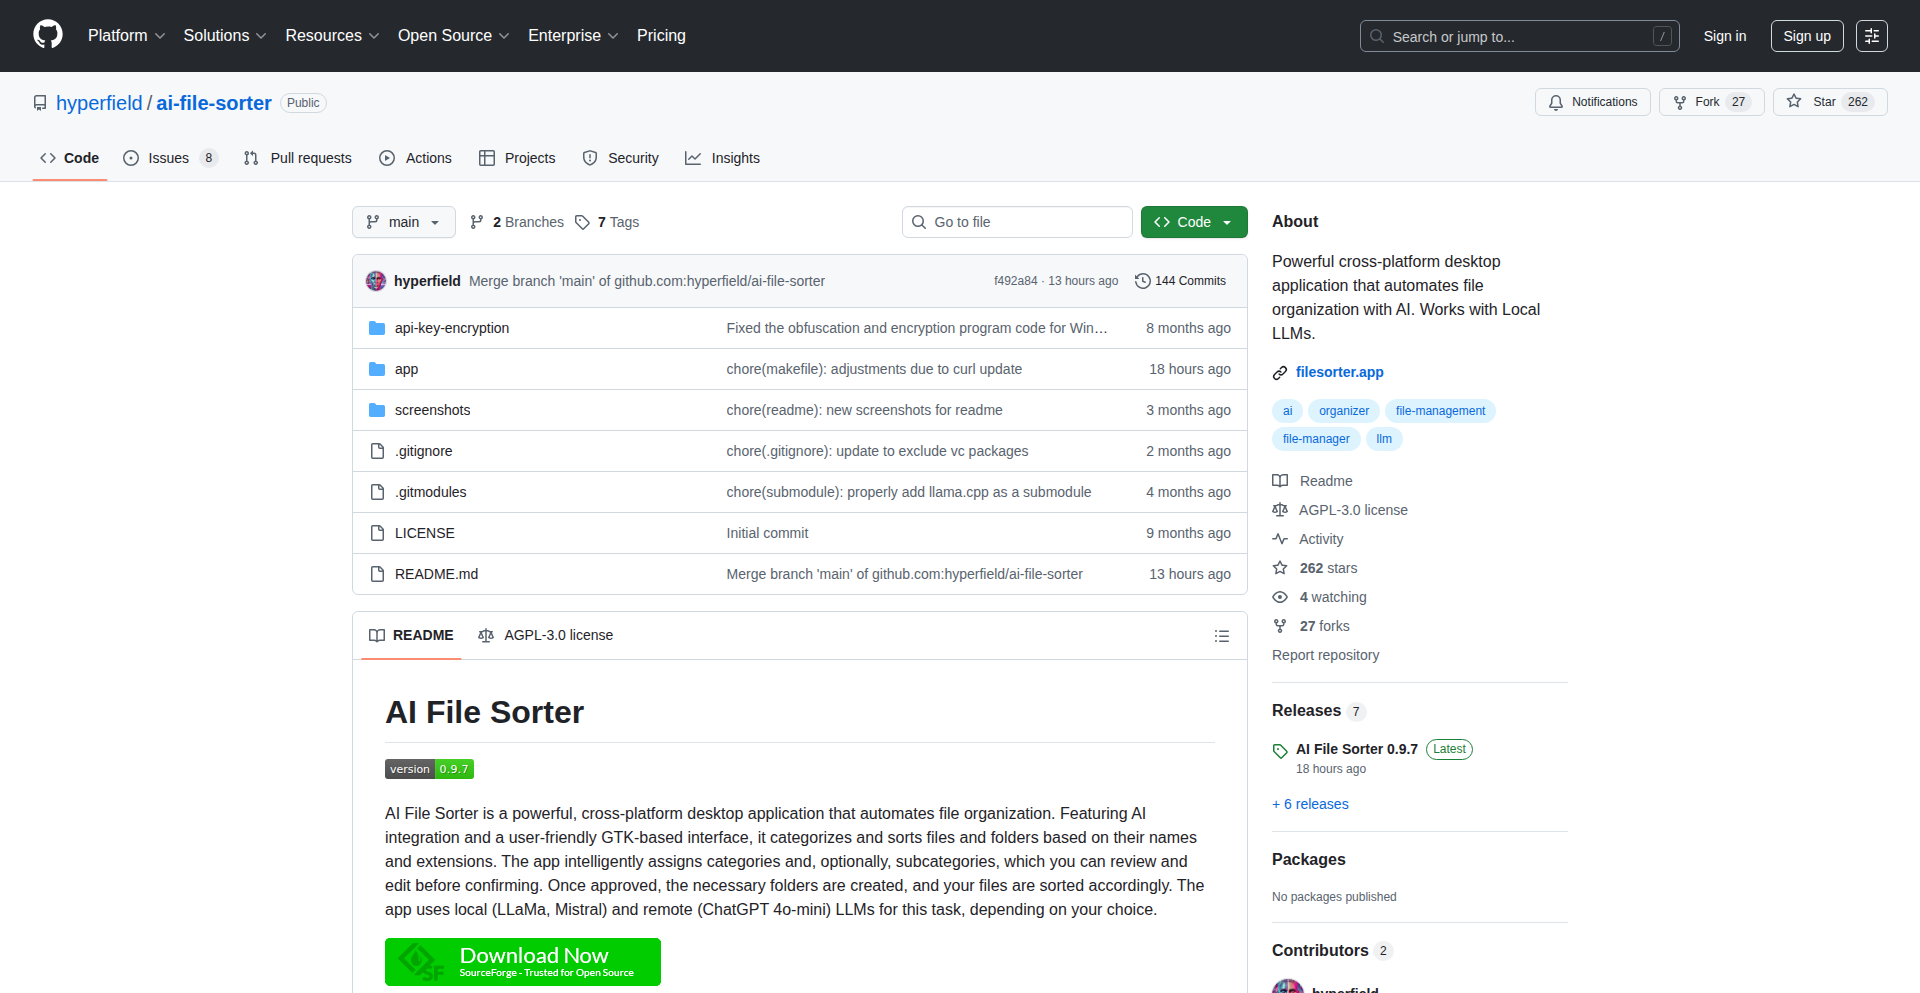Viewport: 1920px width, 993px height.
Task: Click the star icon beside 262 stars
Action: [x=1280, y=568]
